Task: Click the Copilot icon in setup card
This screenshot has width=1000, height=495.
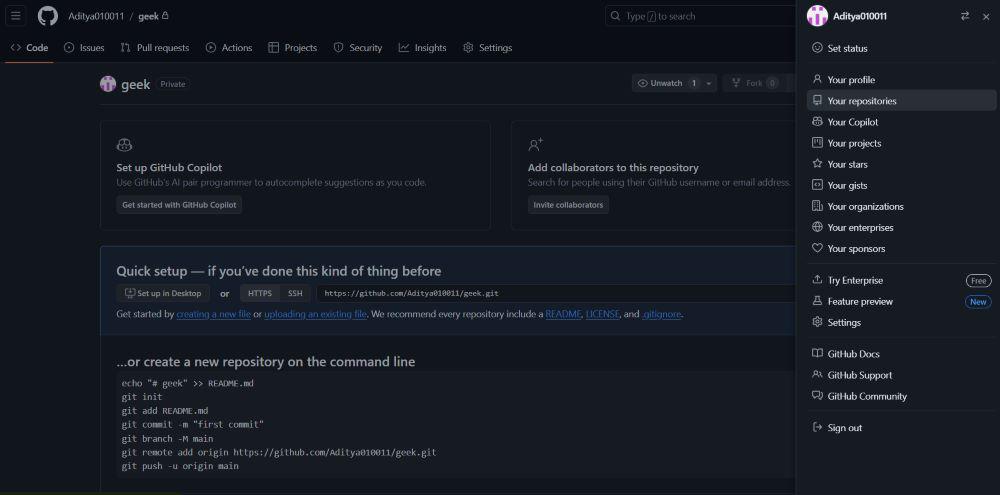Action: point(124,145)
